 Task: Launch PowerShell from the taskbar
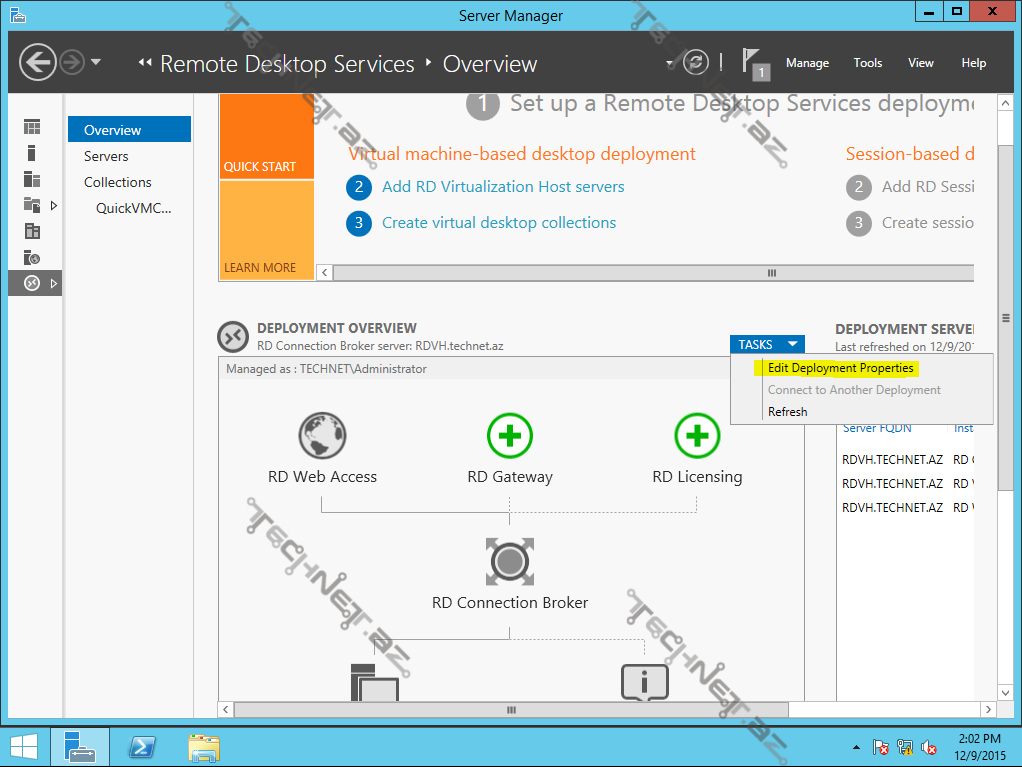[x=142, y=747]
